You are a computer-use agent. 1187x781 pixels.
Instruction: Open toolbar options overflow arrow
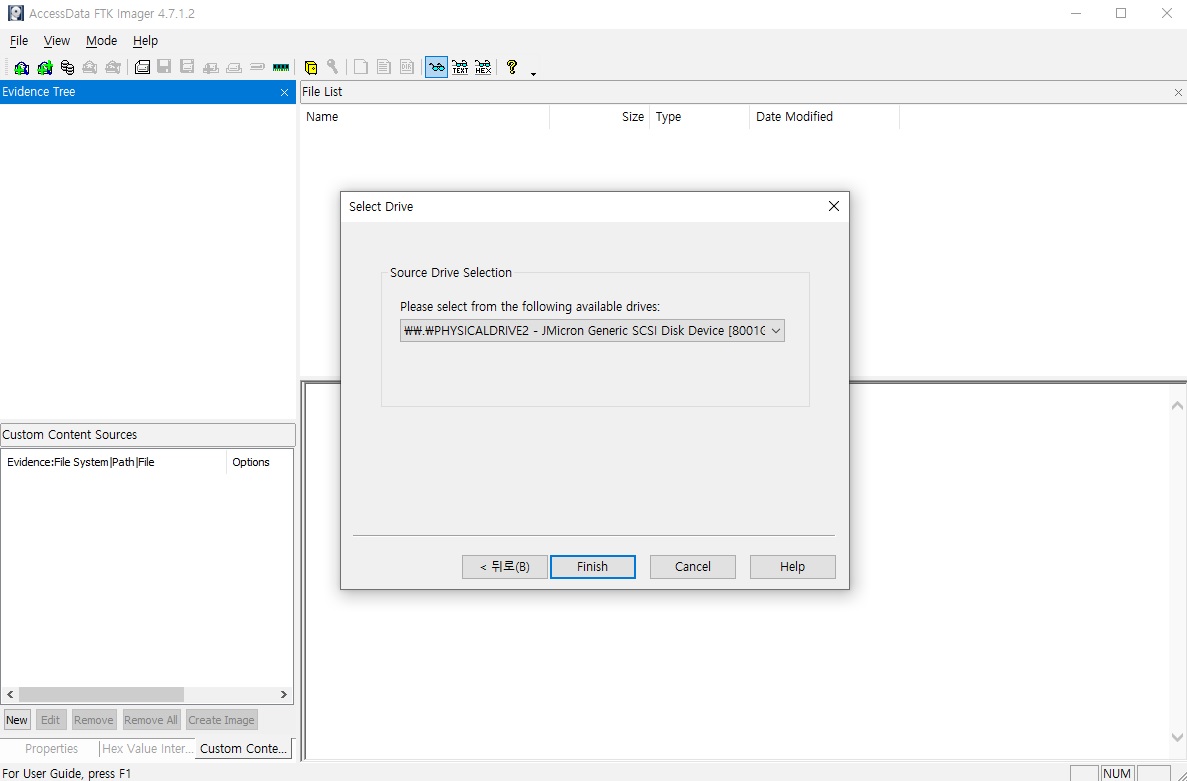pyautogui.click(x=534, y=74)
